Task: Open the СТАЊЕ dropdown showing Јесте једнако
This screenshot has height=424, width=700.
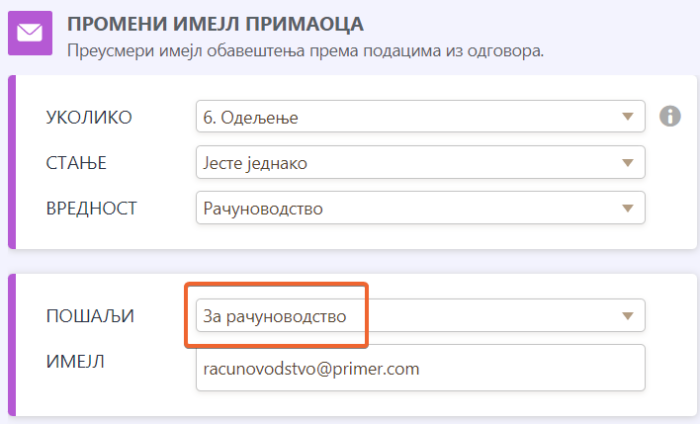Action: (x=410, y=162)
